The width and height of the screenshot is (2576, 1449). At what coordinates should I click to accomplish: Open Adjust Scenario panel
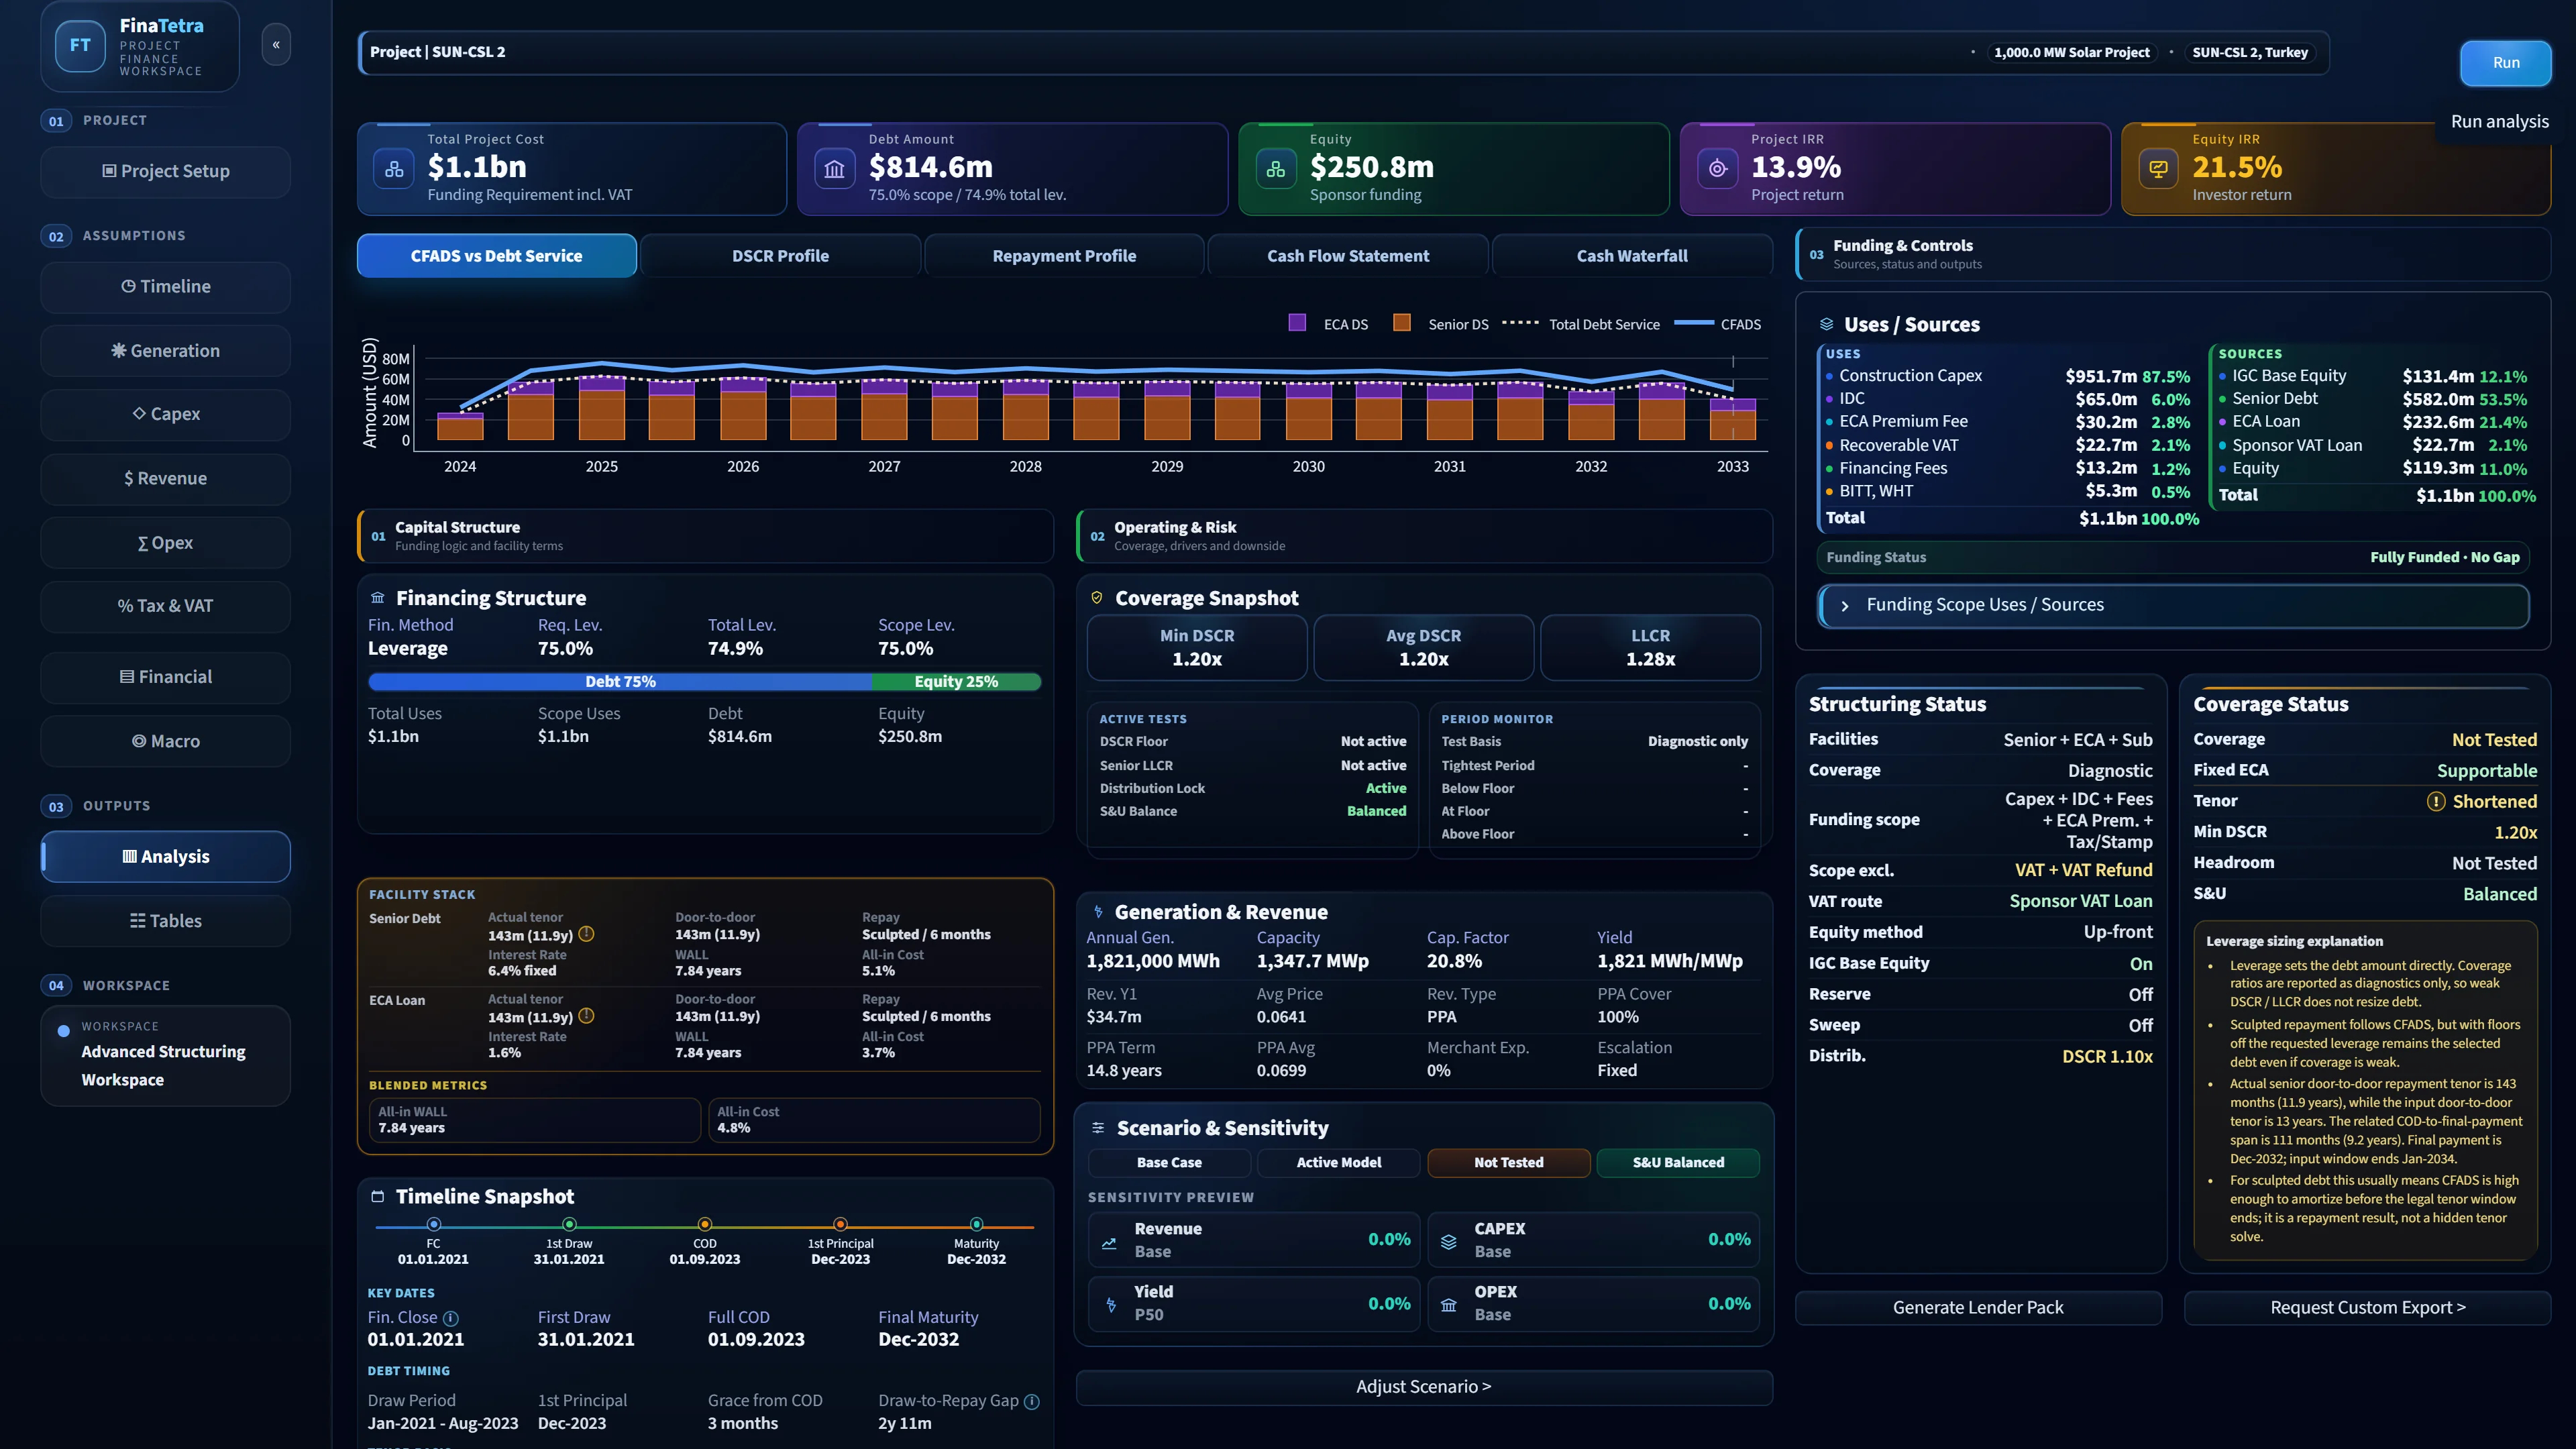[1424, 1387]
